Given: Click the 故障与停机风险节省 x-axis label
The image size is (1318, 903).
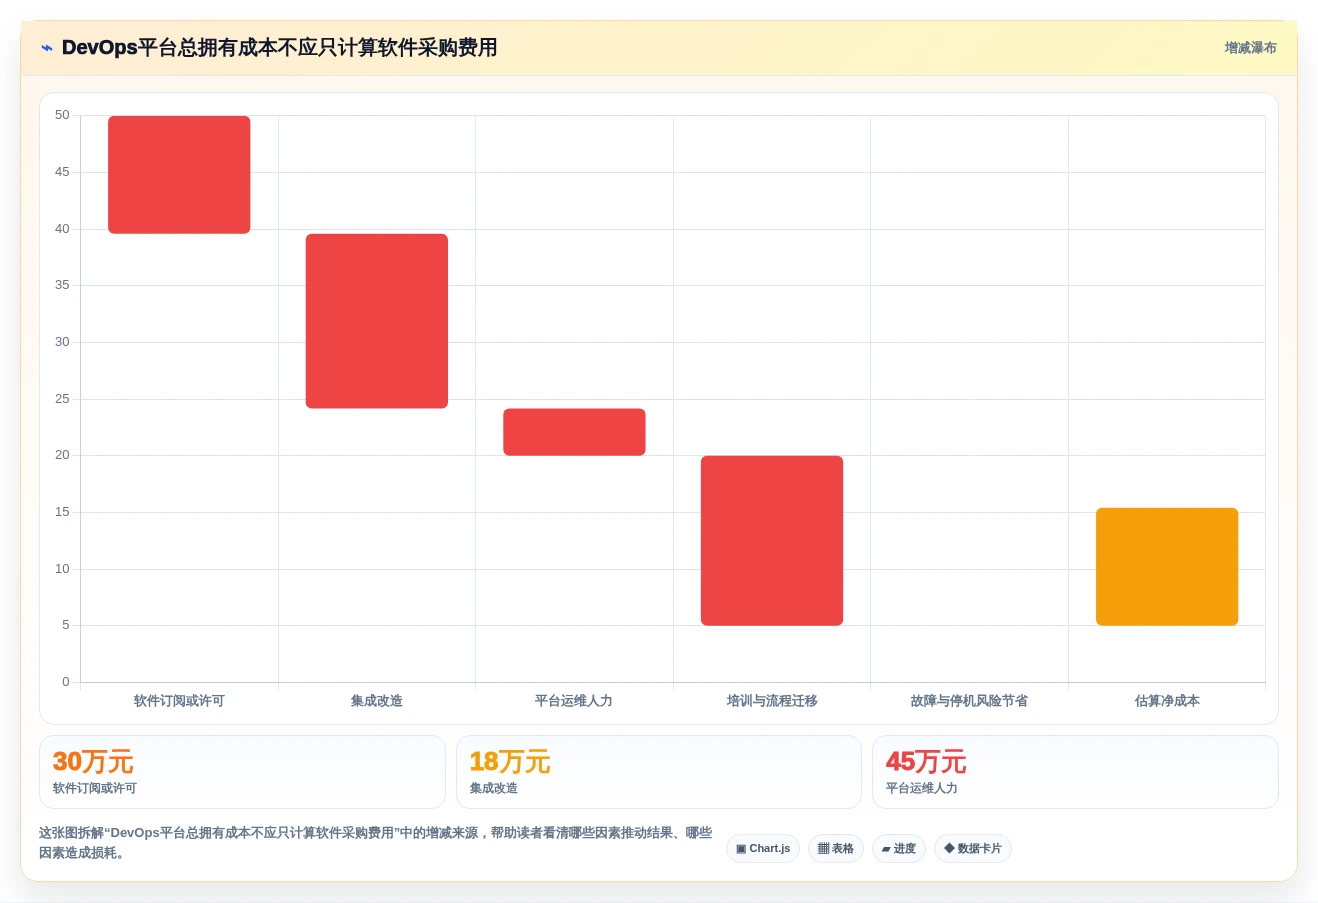Looking at the screenshot, I should pyautogui.click(x=969, y=701).
